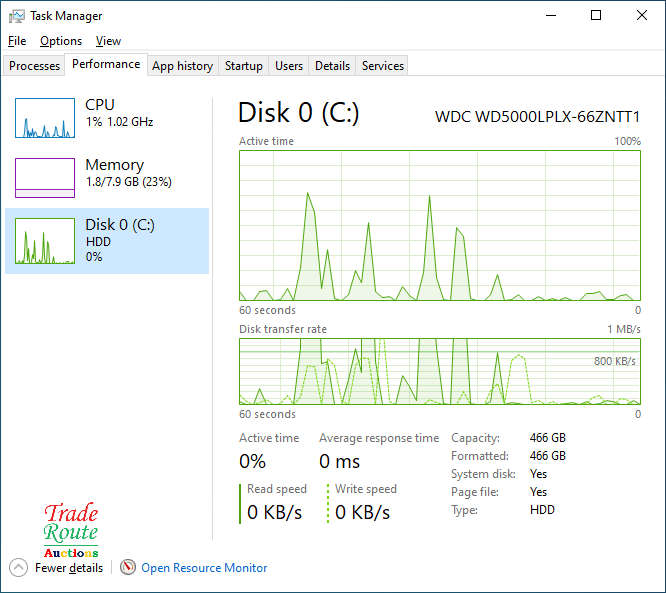This screenshot has width=666, height=593.
Task: Switch to the Details tab
Action: point(332,66)
